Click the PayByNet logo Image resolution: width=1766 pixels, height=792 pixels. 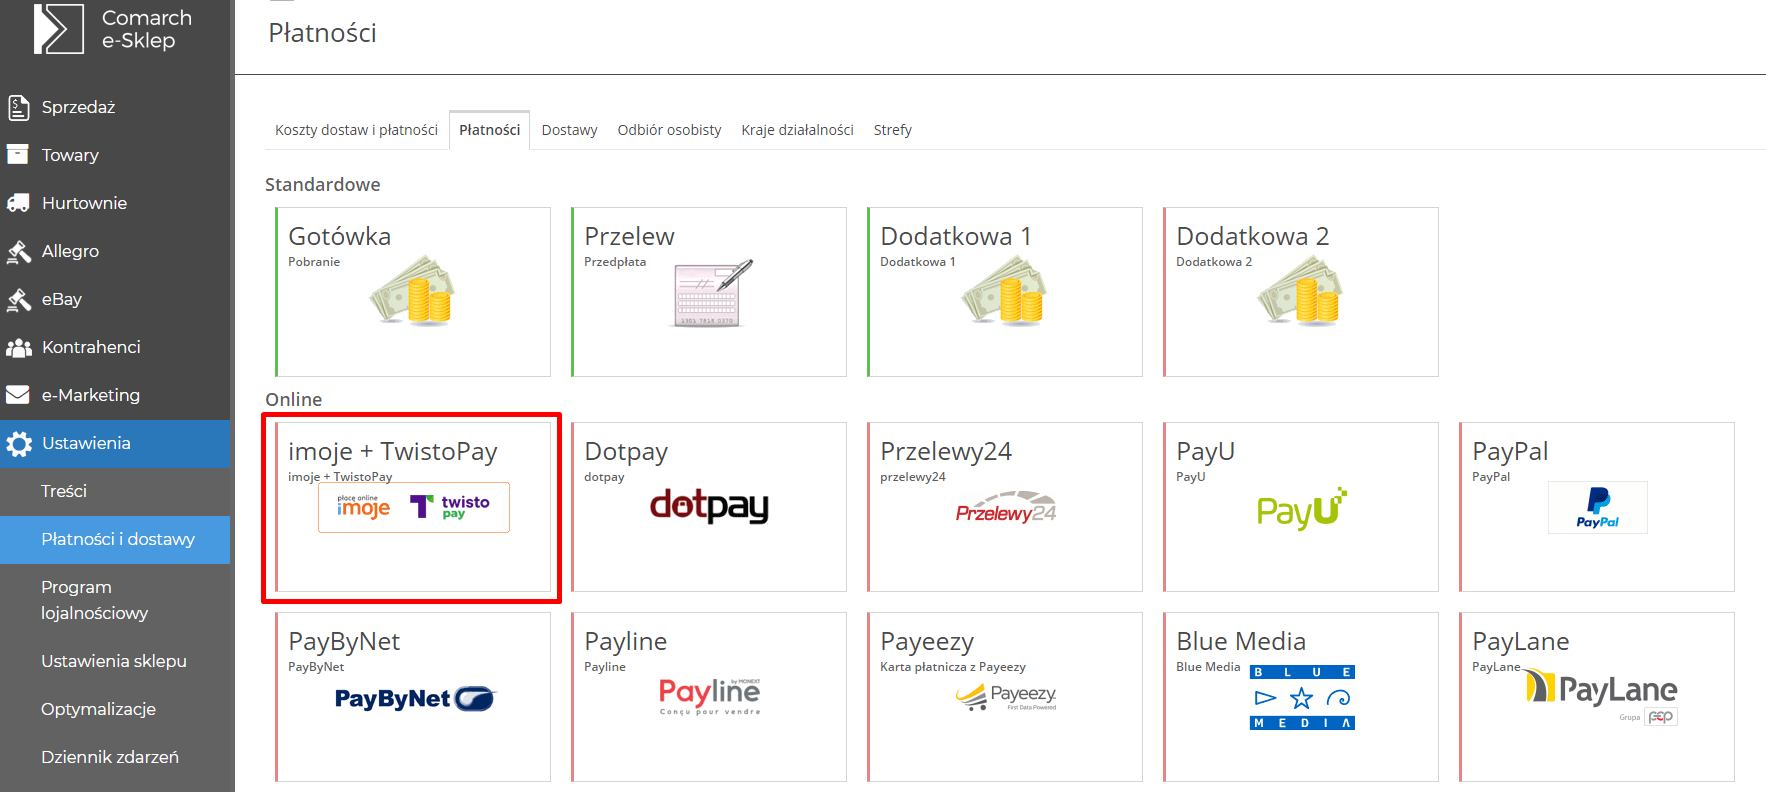[x=414, y=698]
